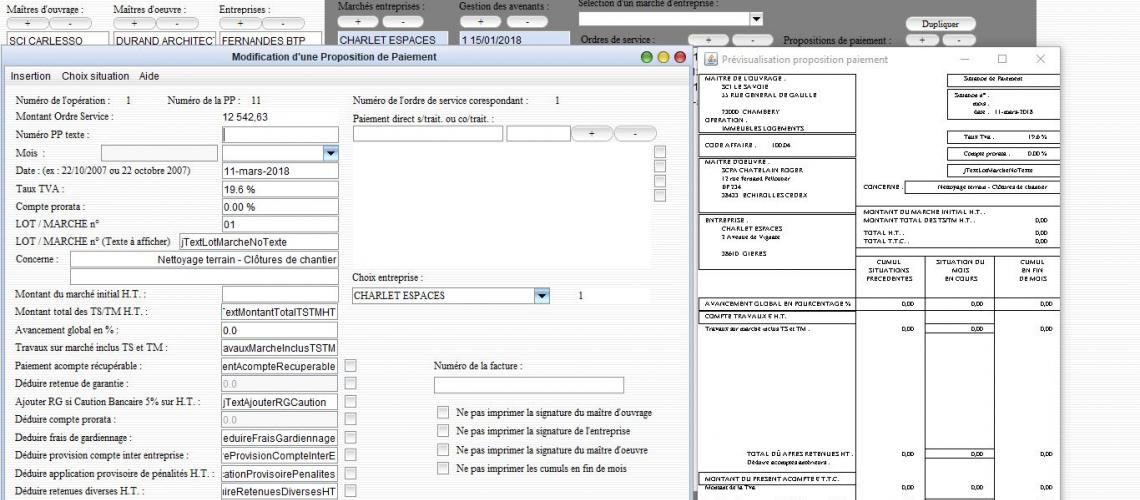Click Taux TVA field showing 19.6 %
This screenshot has width=1140, height=500.
(280, 189)
